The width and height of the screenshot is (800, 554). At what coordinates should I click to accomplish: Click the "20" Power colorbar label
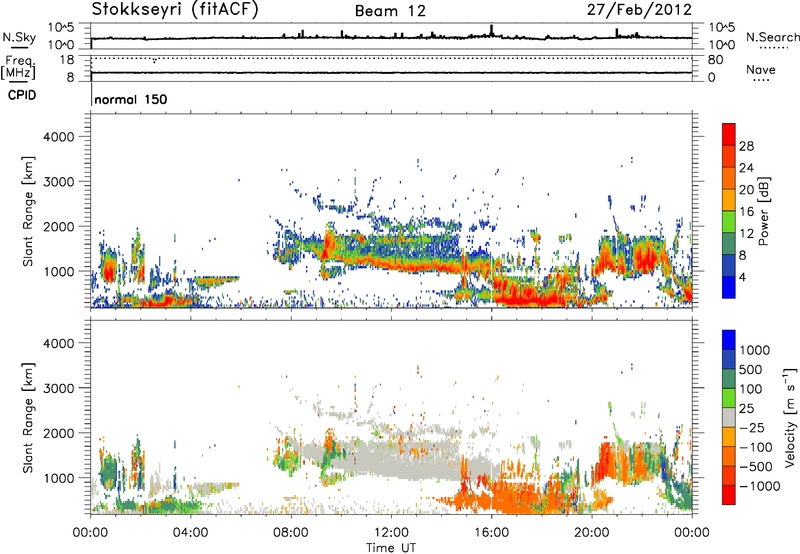tap(746, 190)
